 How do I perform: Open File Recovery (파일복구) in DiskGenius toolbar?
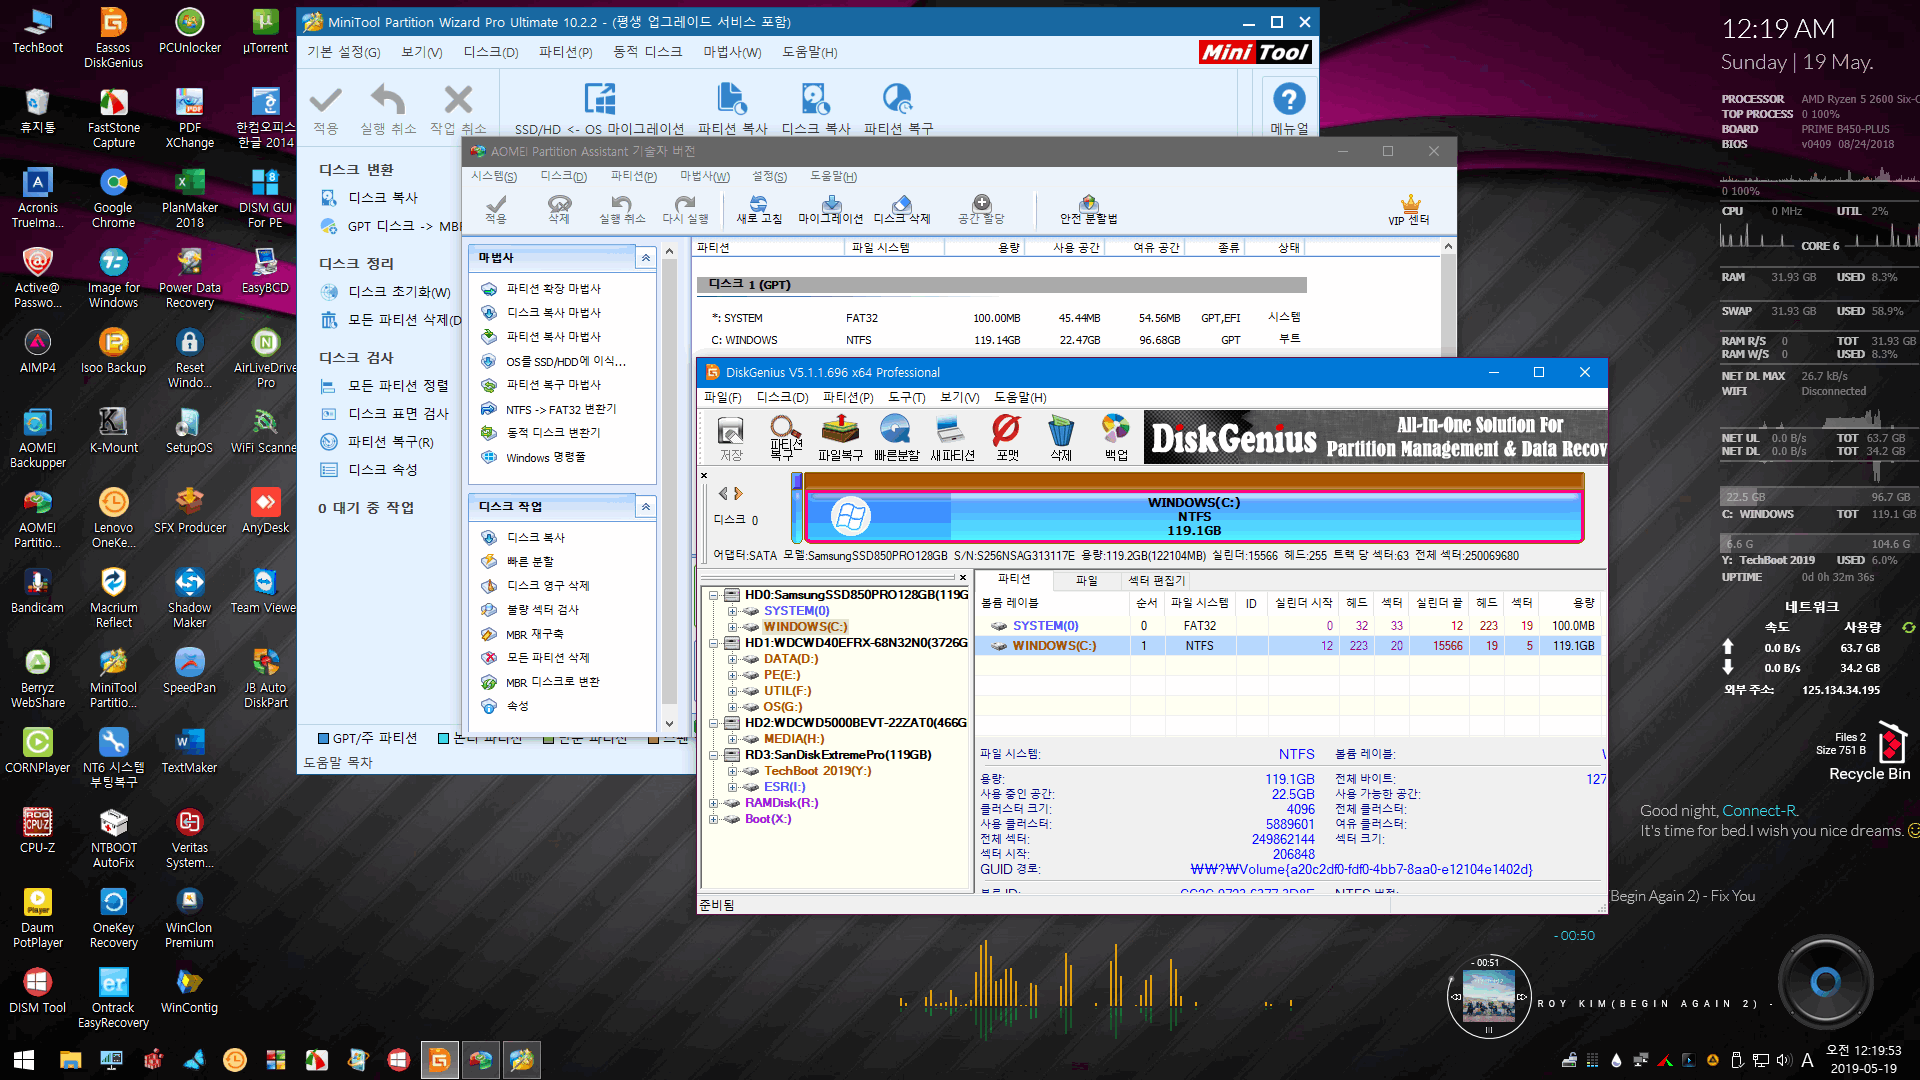tap(840, 438)
